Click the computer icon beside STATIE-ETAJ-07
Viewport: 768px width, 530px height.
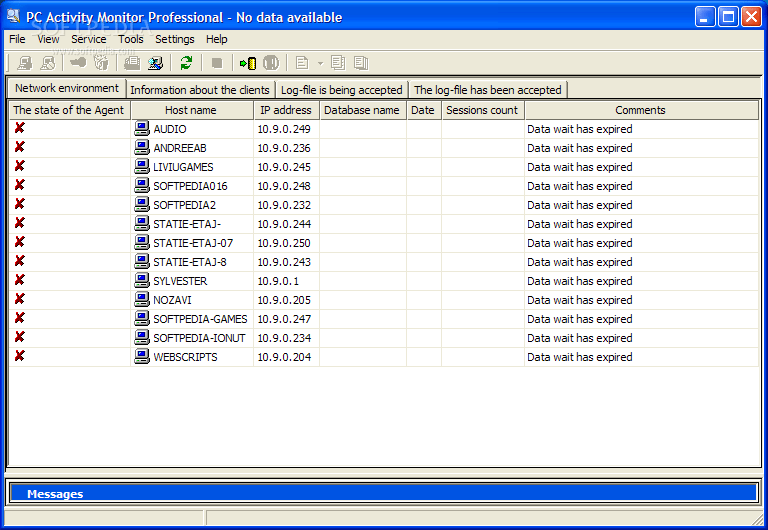[x=142, y=242]
